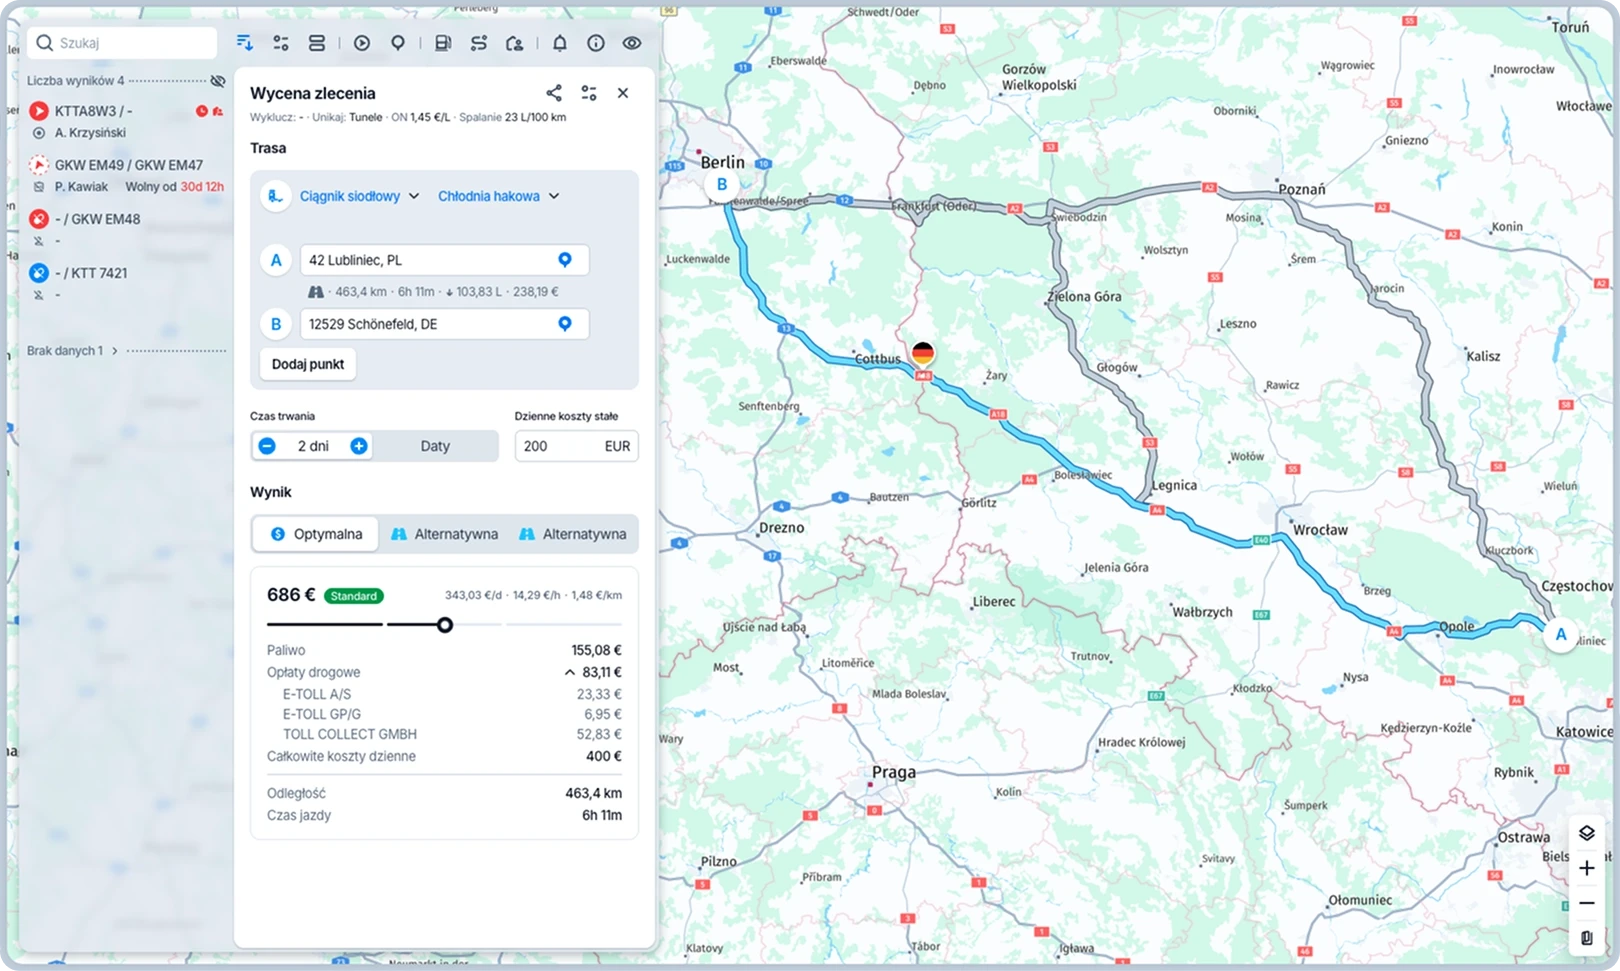Open the info icon in the toolbar

point(596,43)
